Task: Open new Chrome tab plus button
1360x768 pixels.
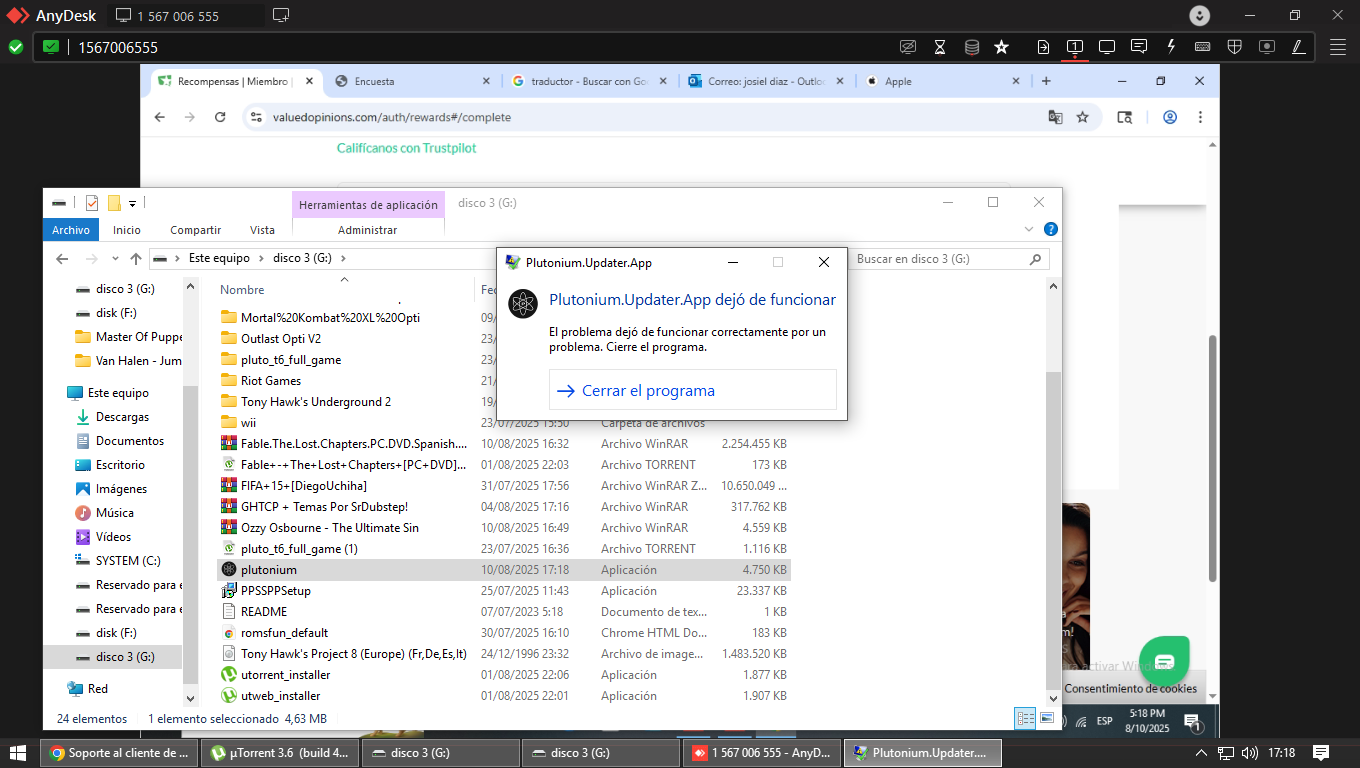Action: [1046, 81]
